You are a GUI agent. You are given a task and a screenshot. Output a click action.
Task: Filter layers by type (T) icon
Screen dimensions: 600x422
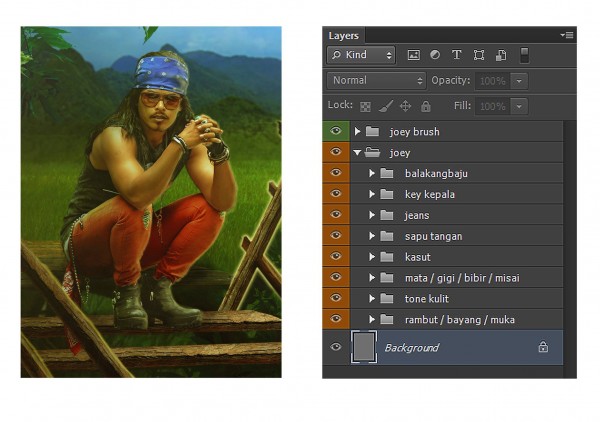[457, 55]
